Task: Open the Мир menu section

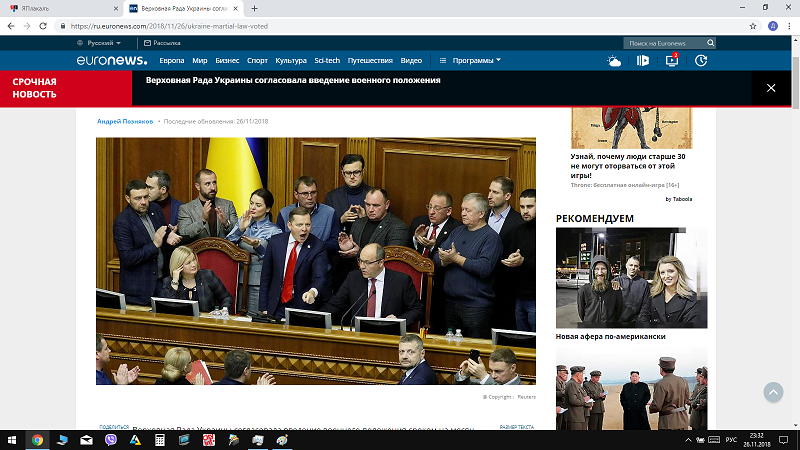Action: click(199, 61)
